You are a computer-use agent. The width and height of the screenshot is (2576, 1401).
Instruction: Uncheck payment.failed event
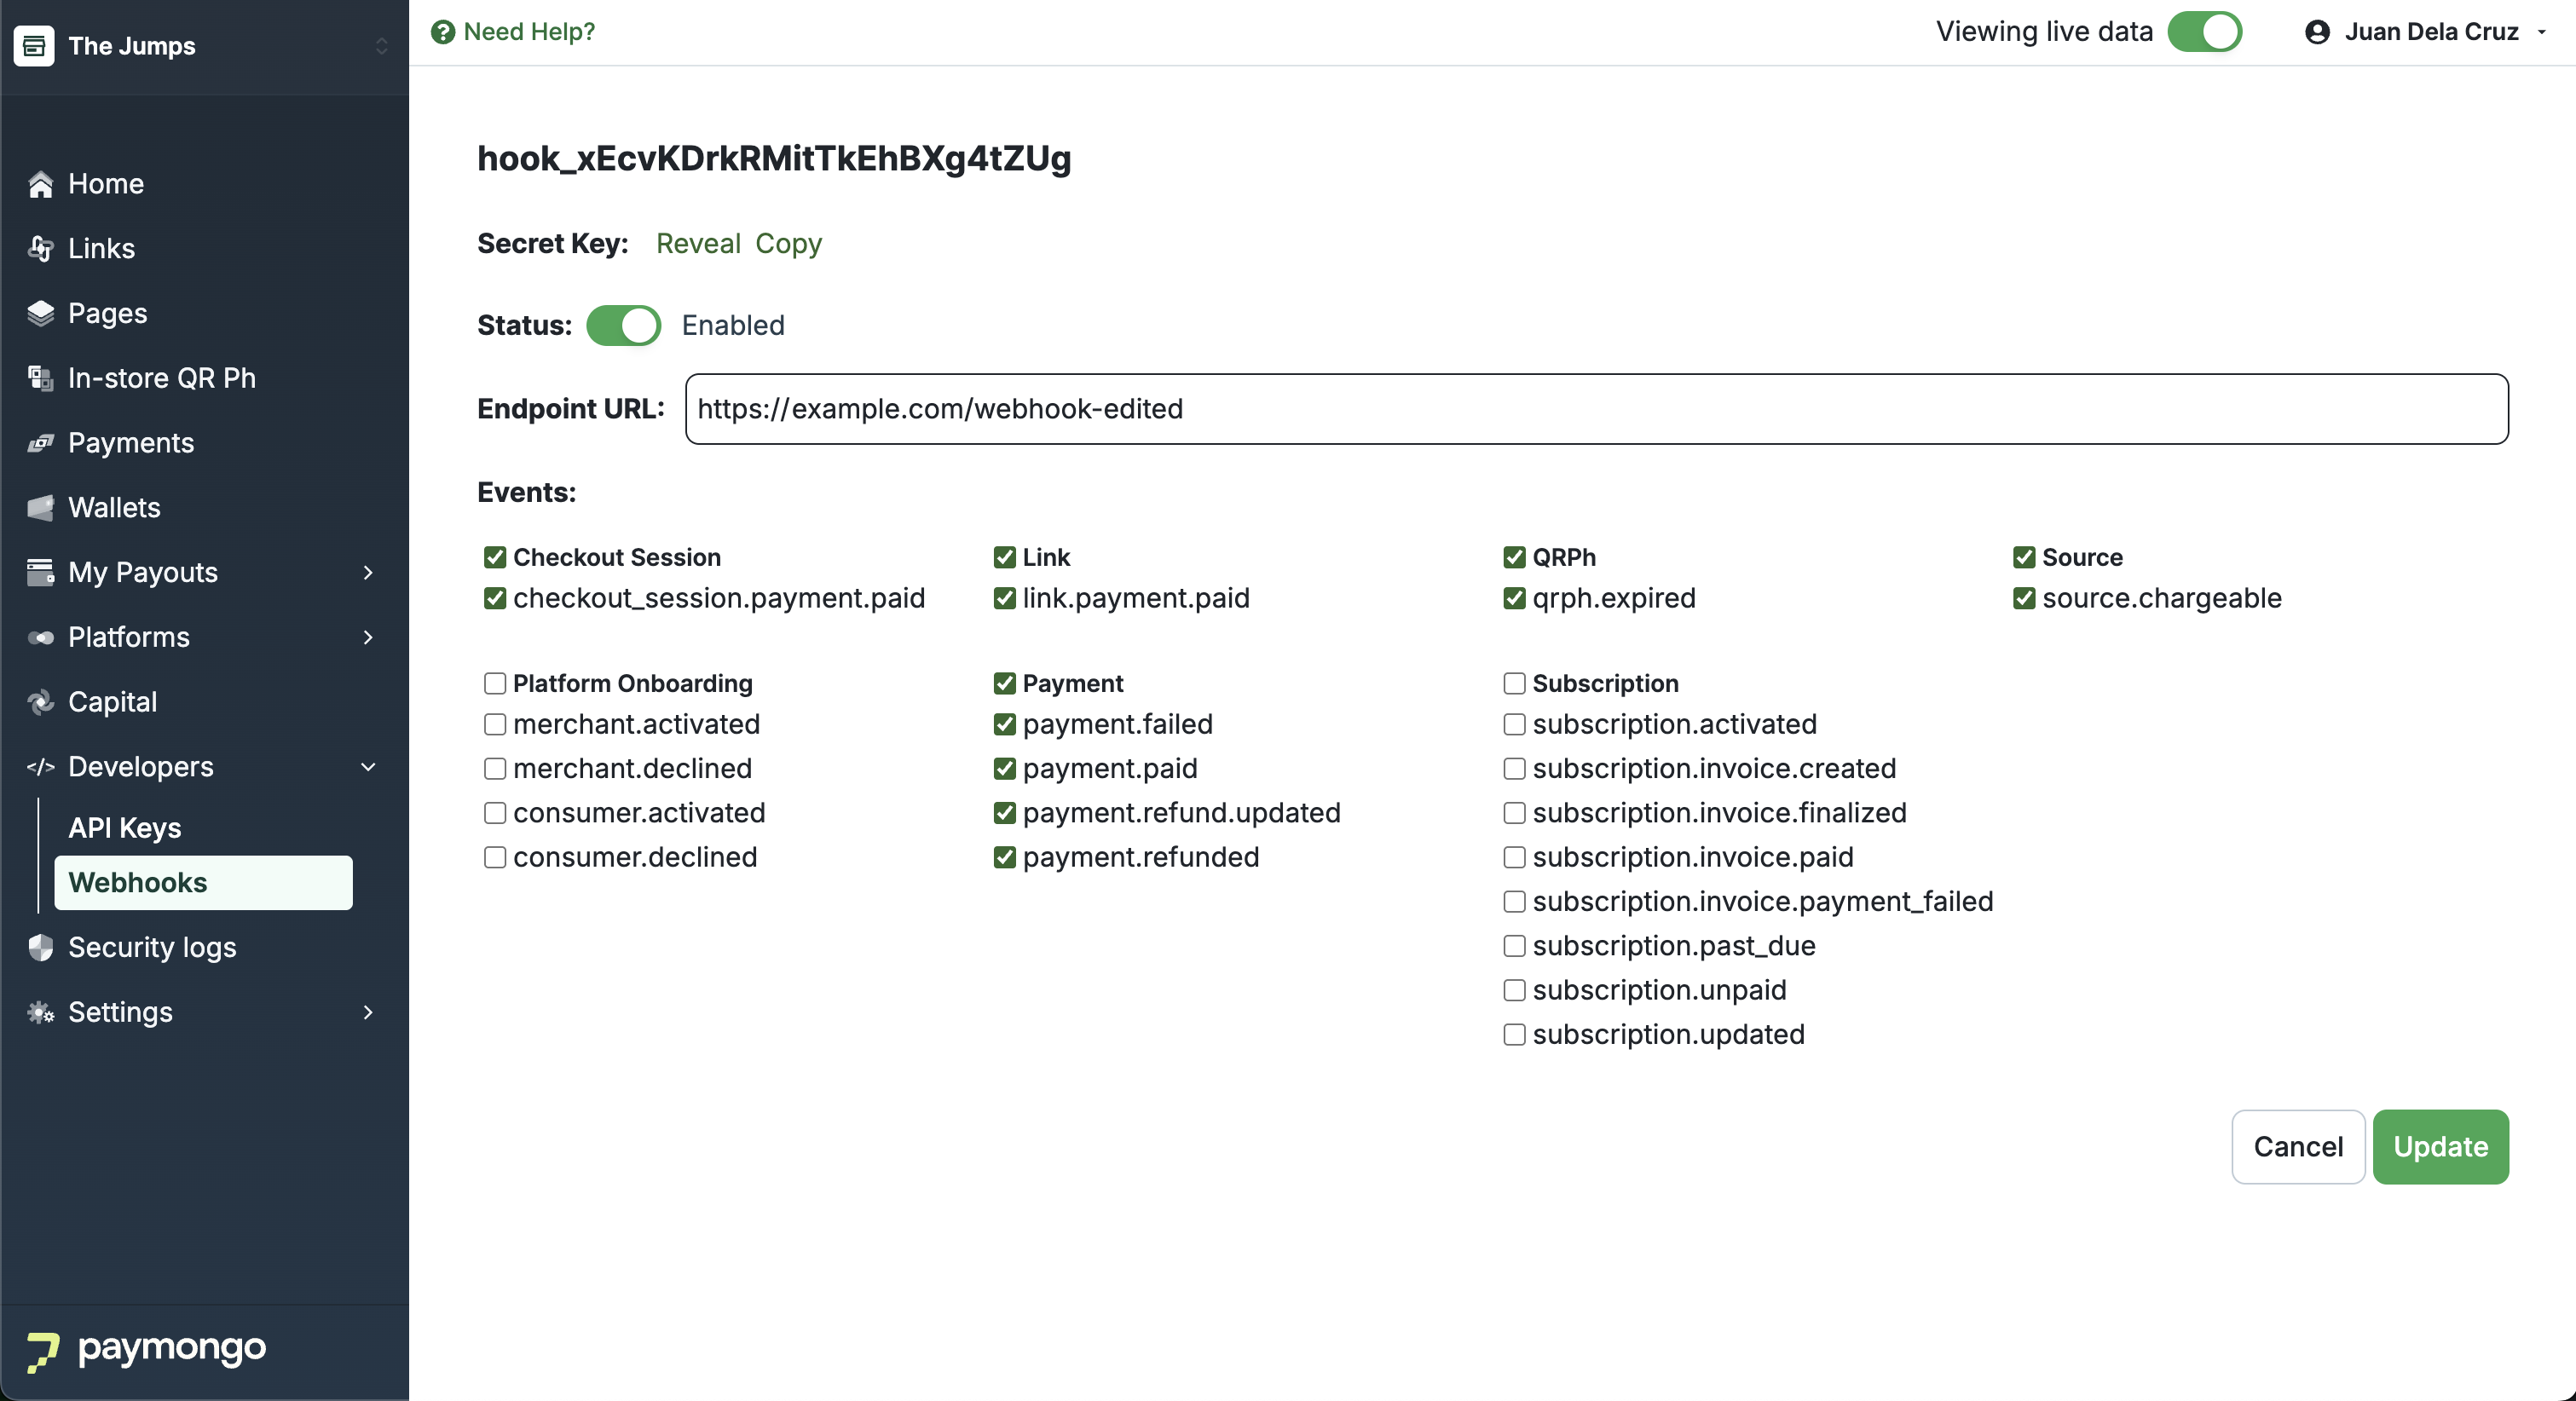(x=1005, y=724)
